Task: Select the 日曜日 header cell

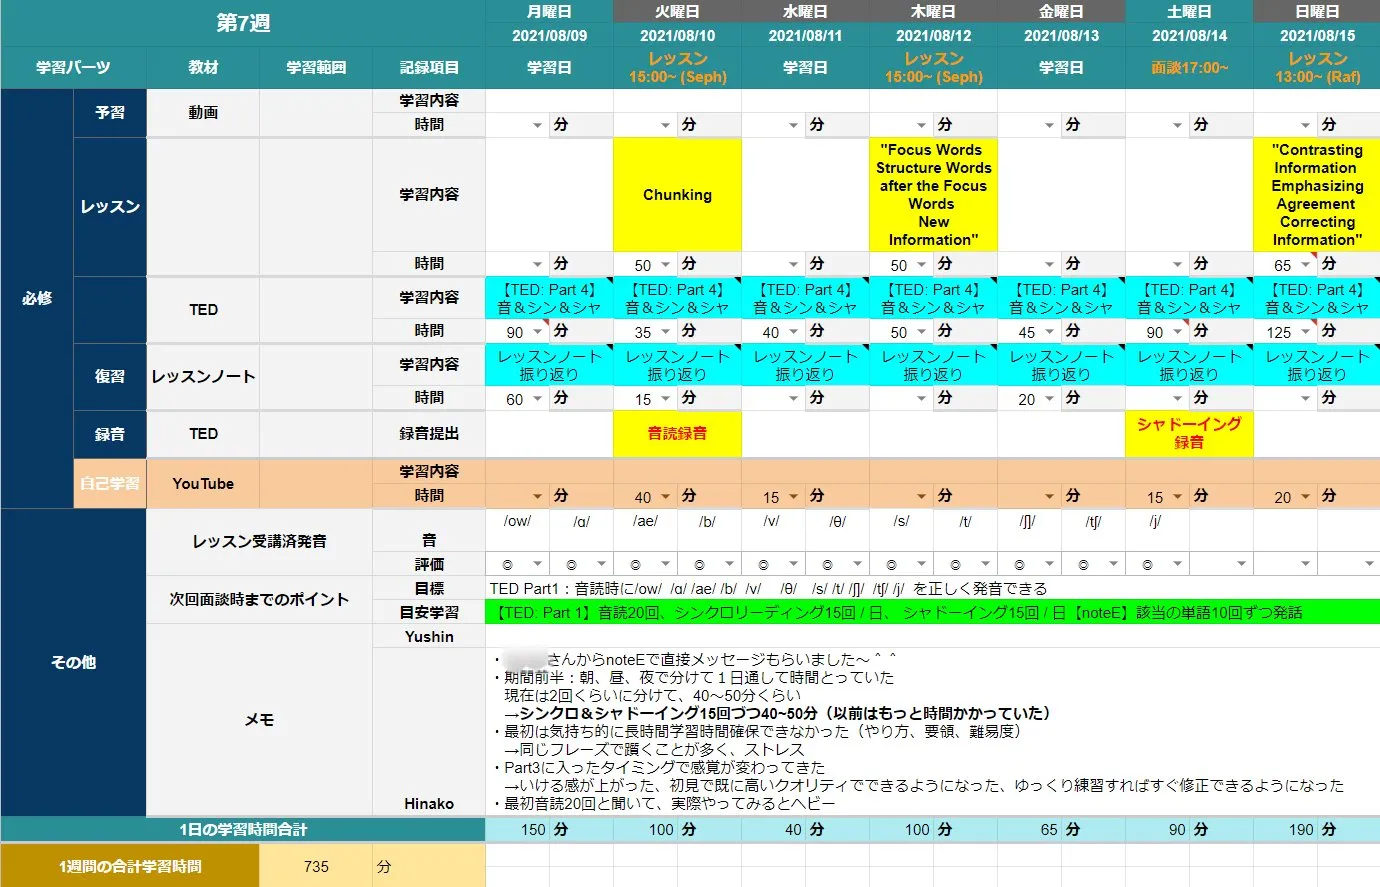Action: (1317, 12)
